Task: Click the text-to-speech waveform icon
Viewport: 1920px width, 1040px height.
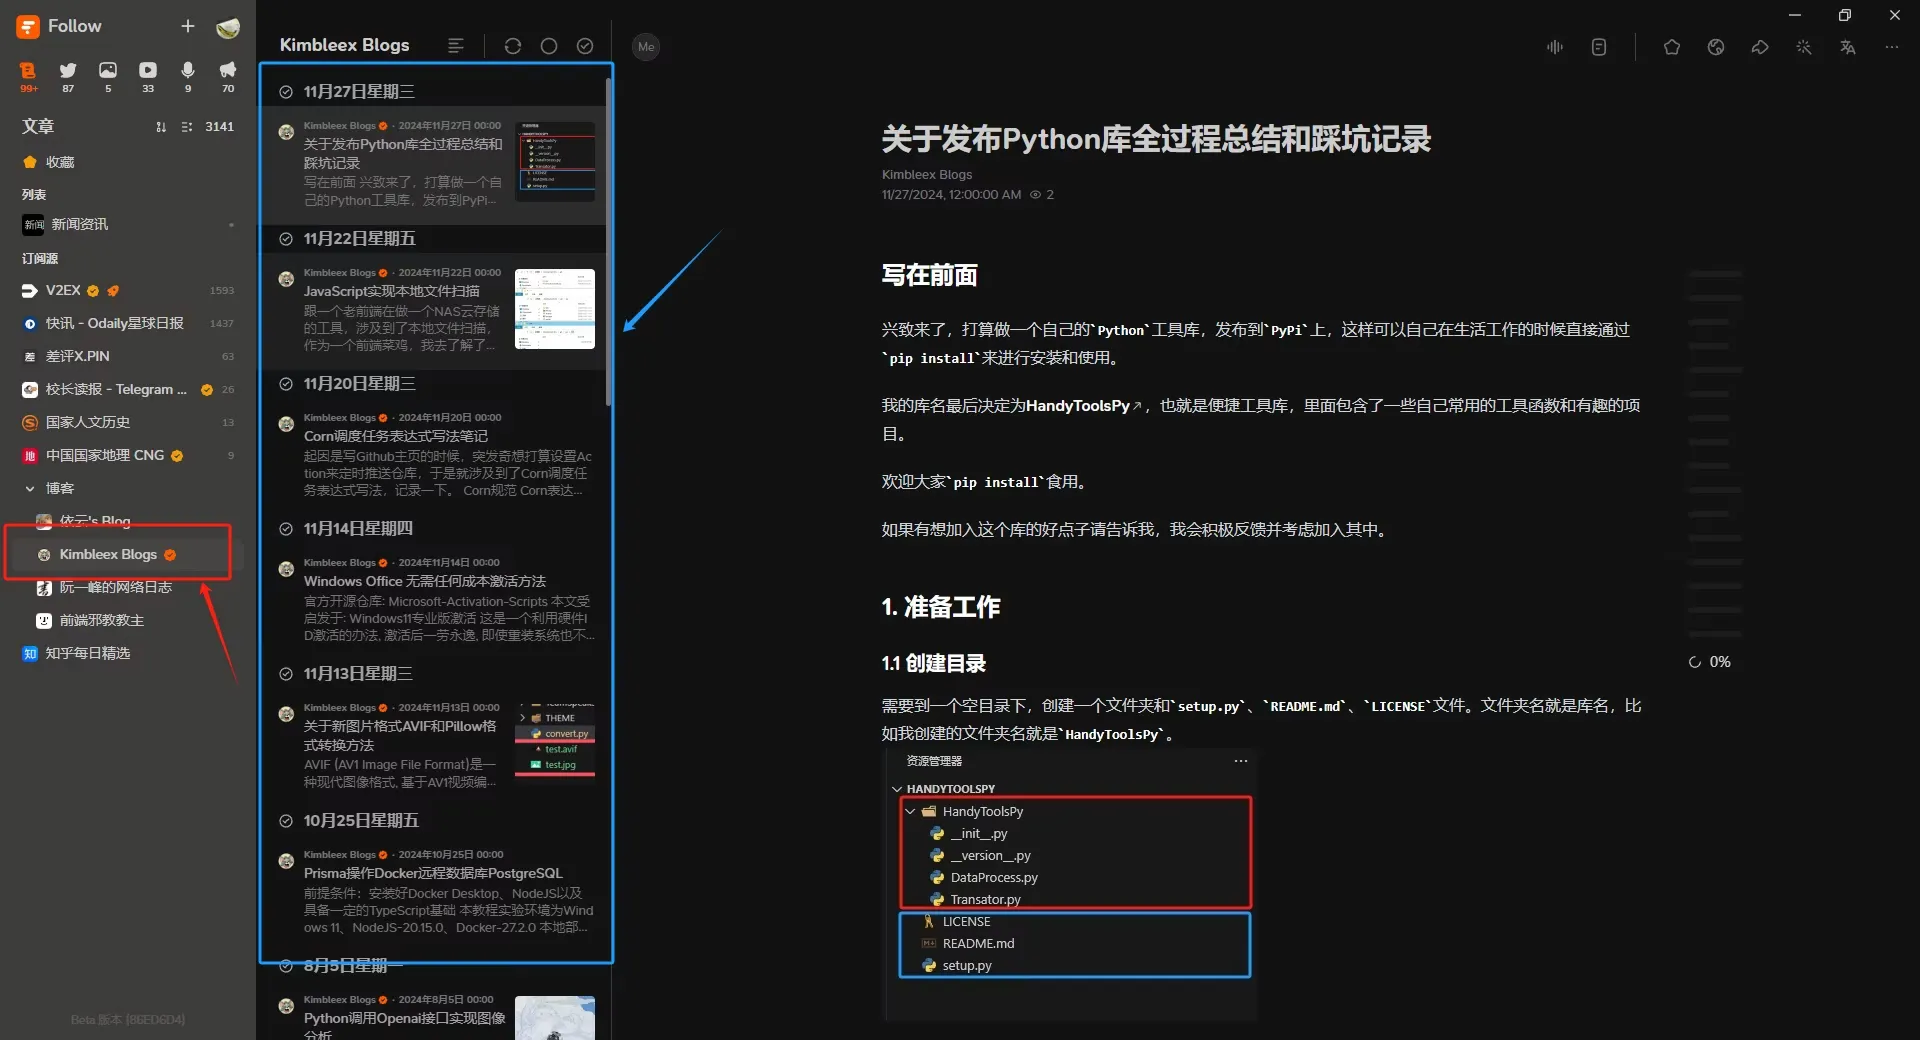Action: coord(1554,47)
